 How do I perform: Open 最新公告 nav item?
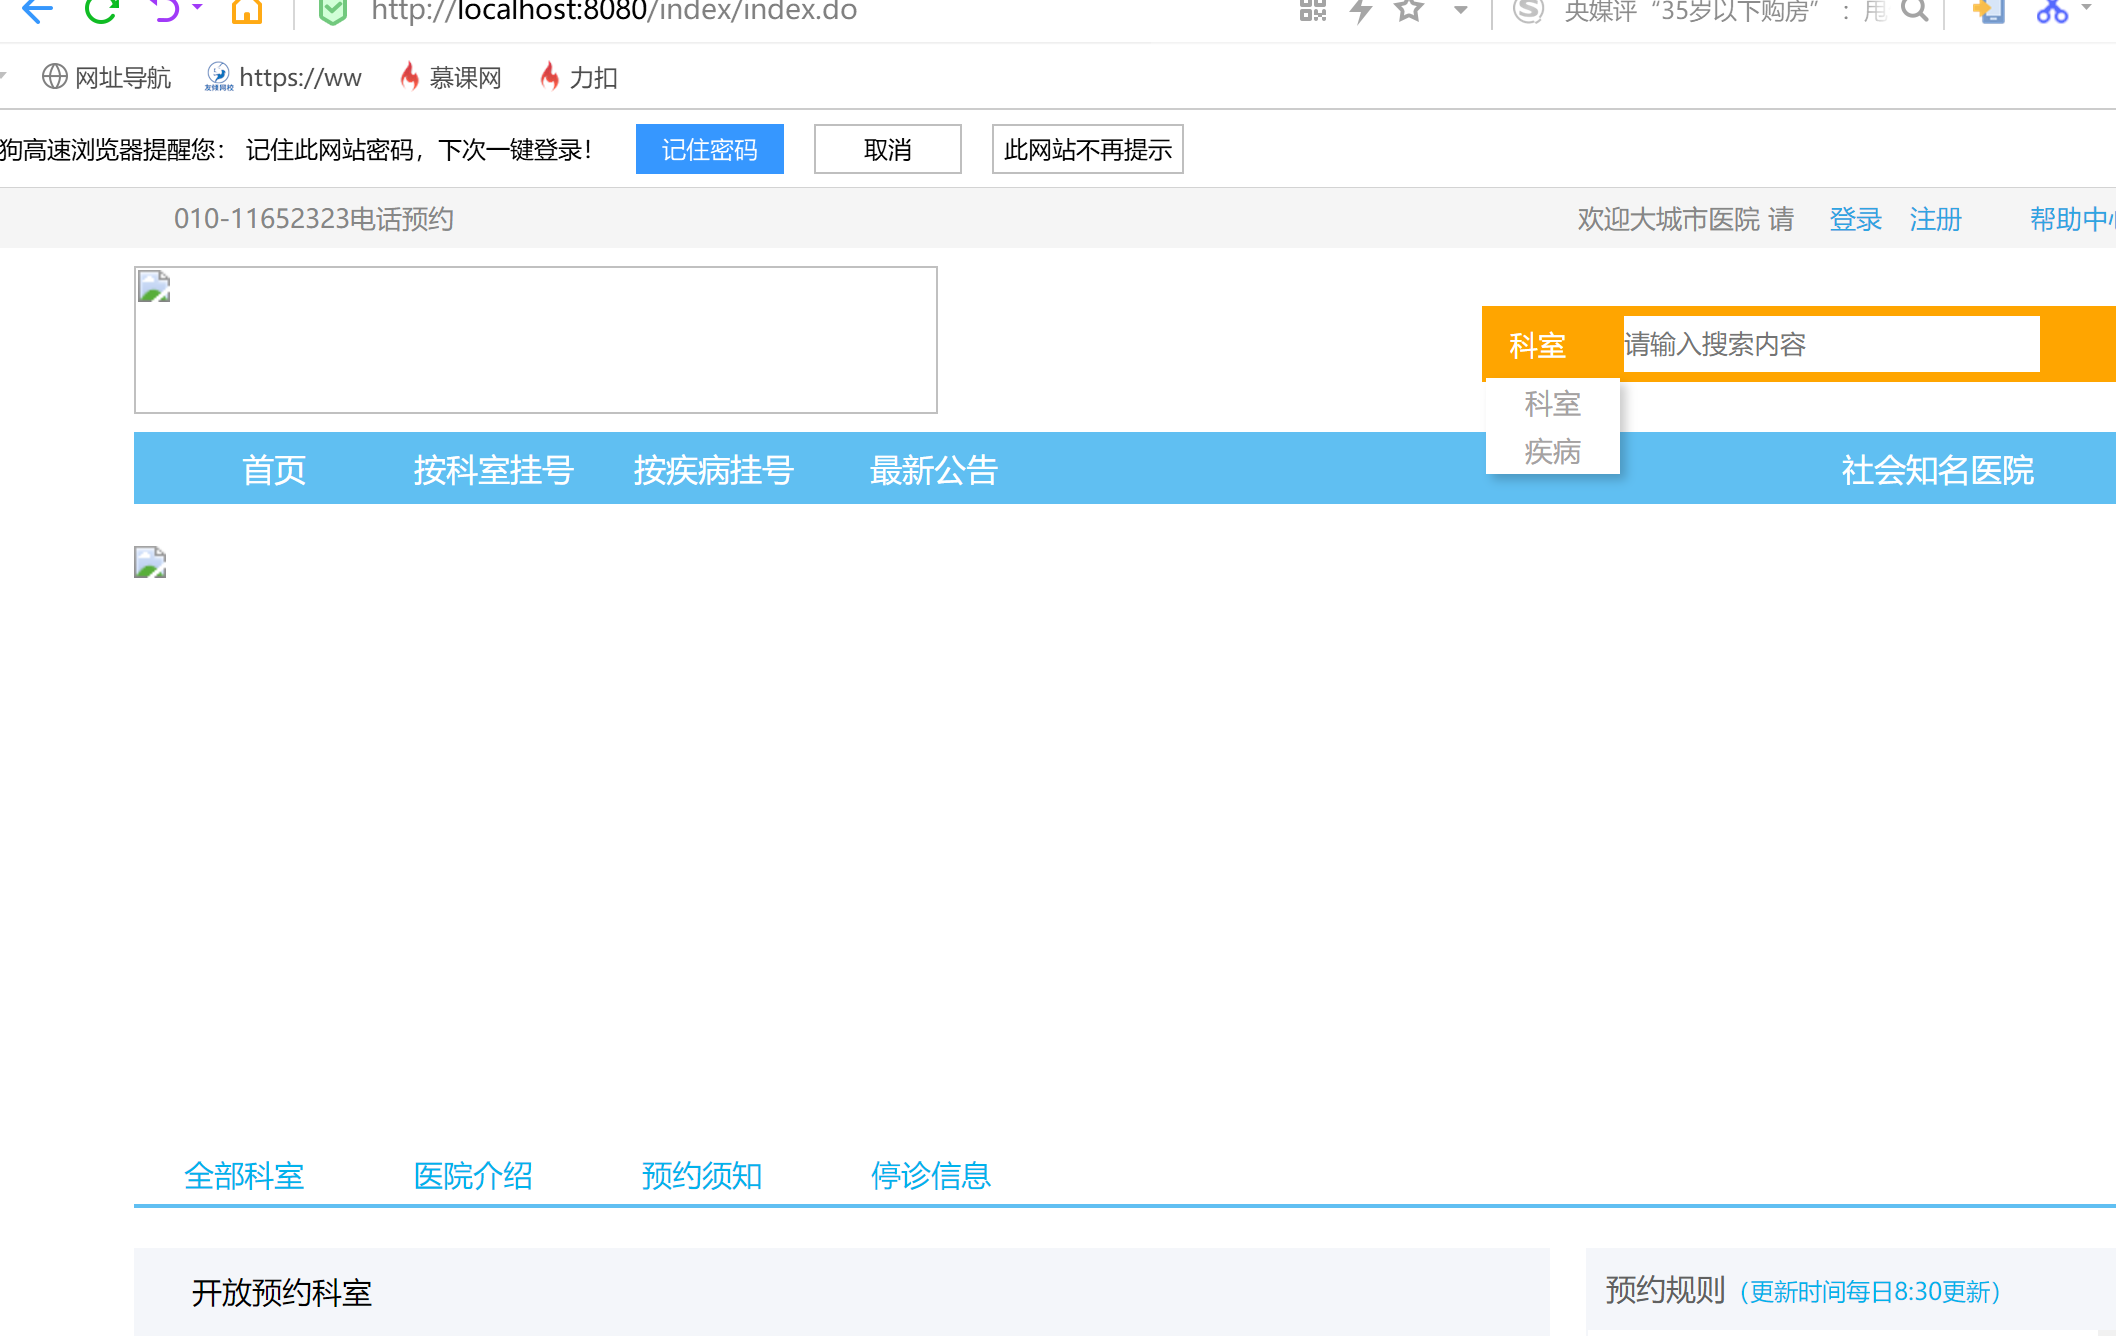click(x=934, y=469)
